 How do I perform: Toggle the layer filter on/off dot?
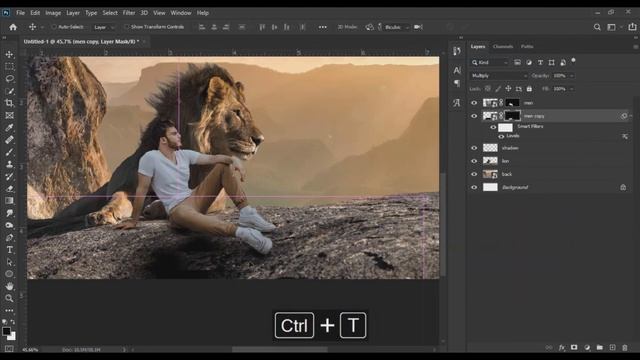(x=573, y=61)
